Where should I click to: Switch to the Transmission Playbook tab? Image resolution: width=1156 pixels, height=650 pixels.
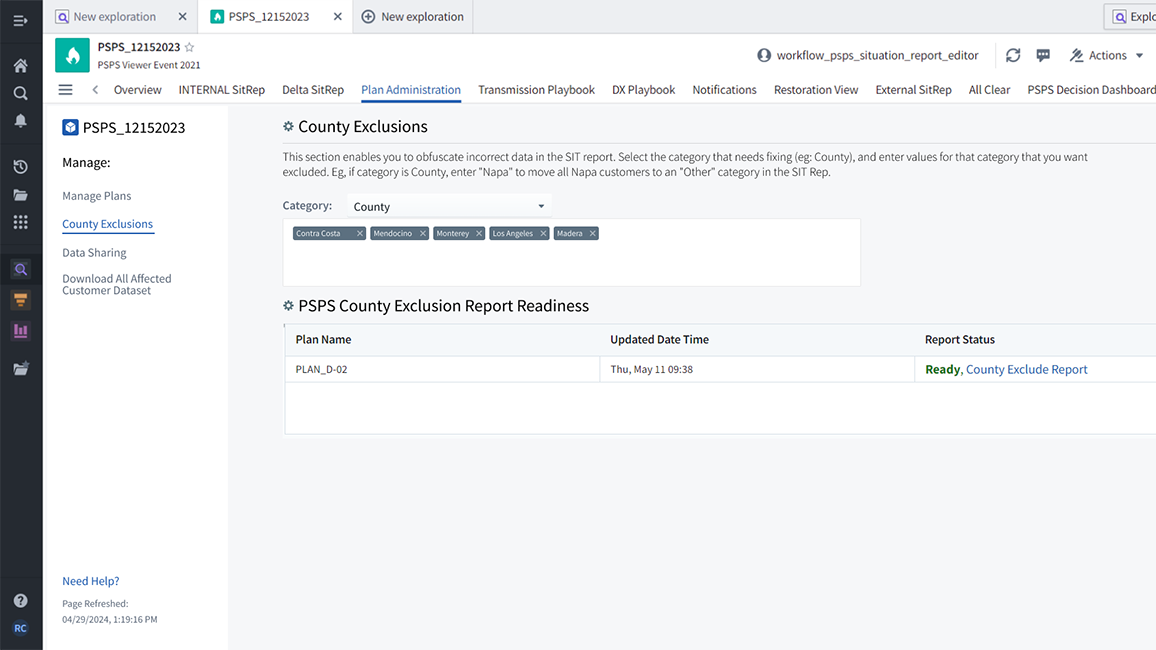click(x=536, y=90)
